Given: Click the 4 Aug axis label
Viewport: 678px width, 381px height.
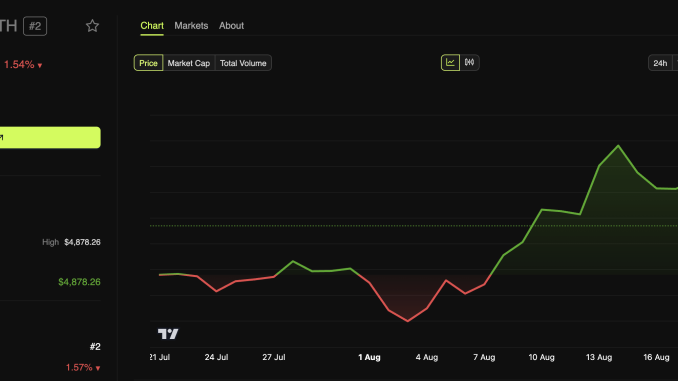Looking at the screenshot, I should pos(427,357).
